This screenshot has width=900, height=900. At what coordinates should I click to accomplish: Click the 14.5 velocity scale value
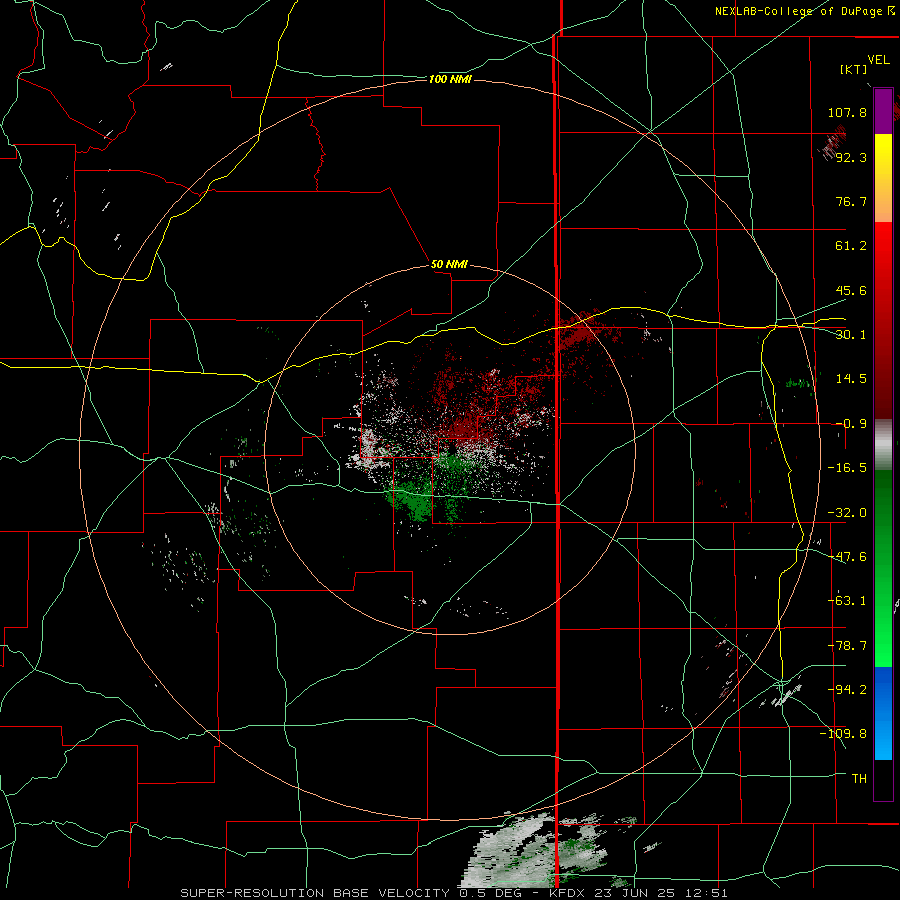point(851,379)
